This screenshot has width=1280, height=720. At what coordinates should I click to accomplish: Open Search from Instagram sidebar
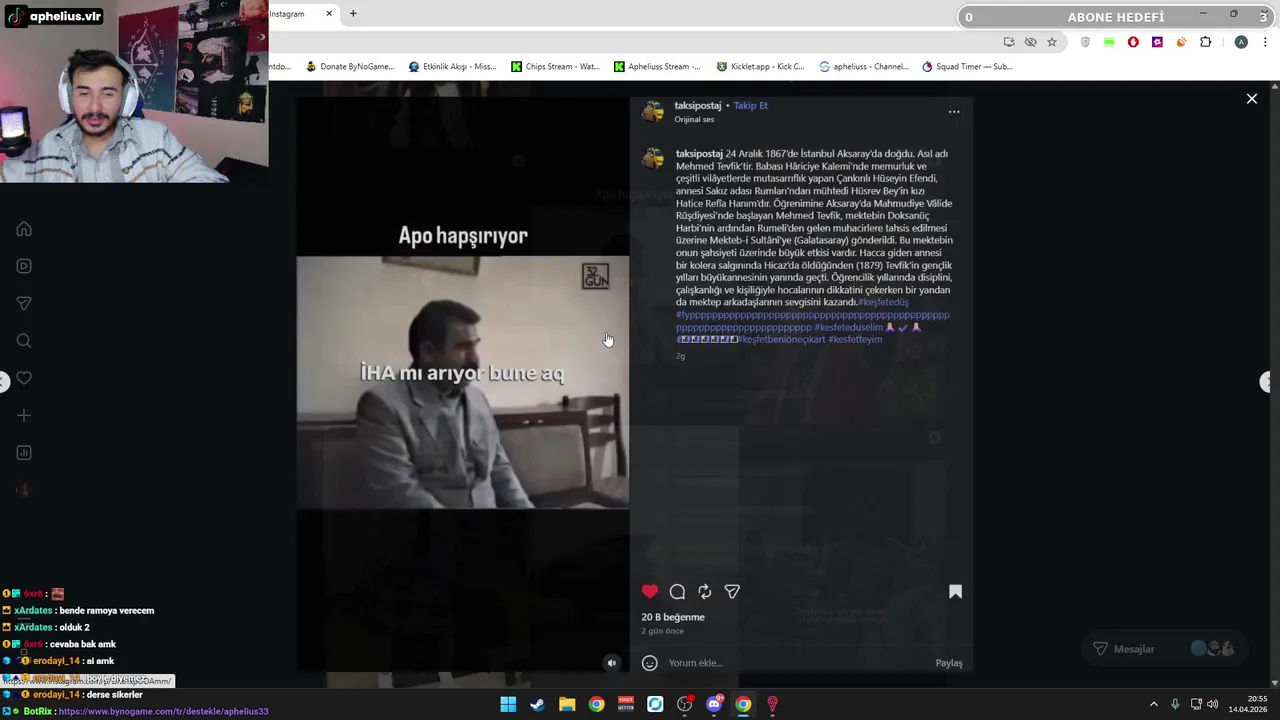click(24, 341)
